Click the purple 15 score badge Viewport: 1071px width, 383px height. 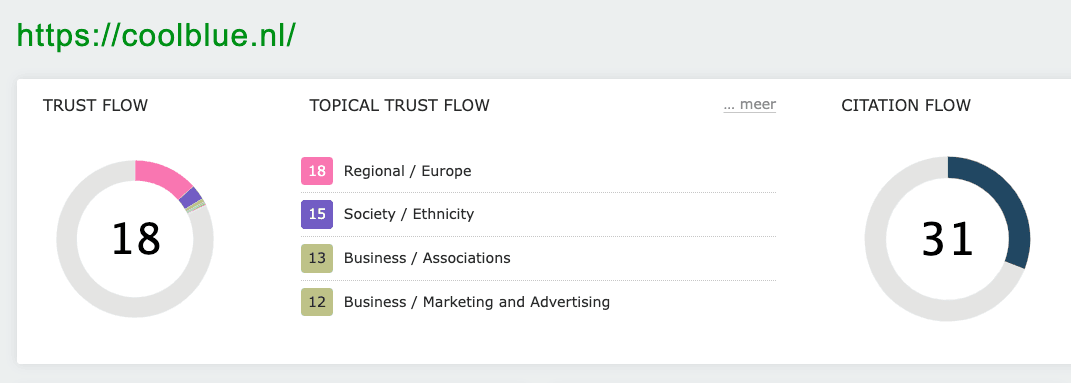(317, 214)
